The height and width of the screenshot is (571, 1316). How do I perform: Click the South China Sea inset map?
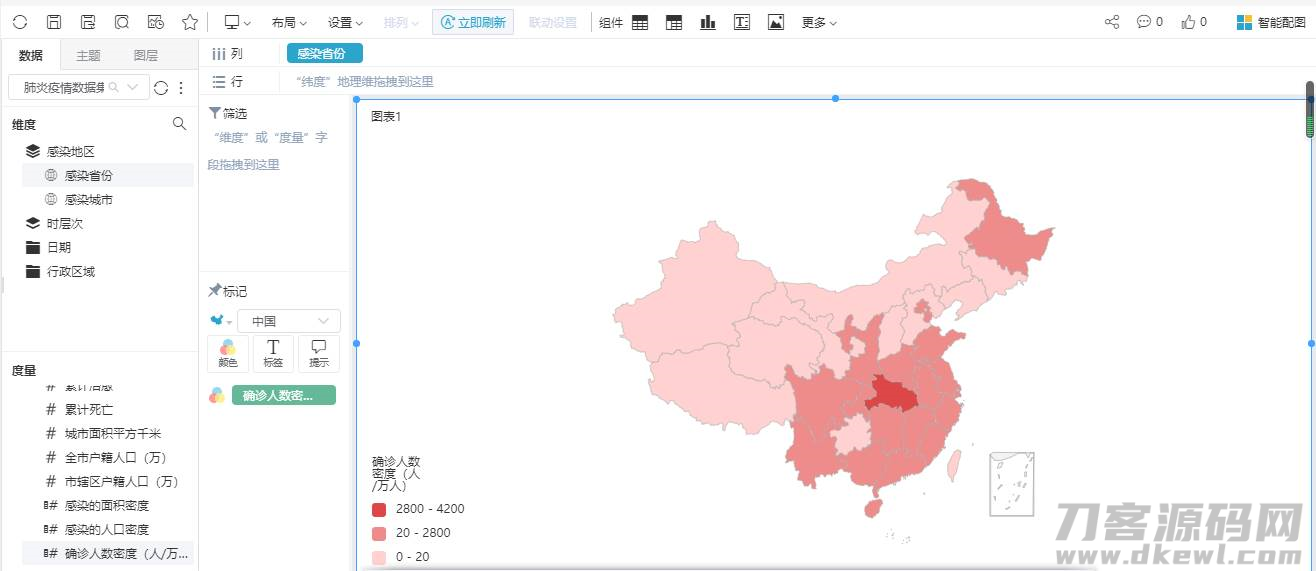1012,484
